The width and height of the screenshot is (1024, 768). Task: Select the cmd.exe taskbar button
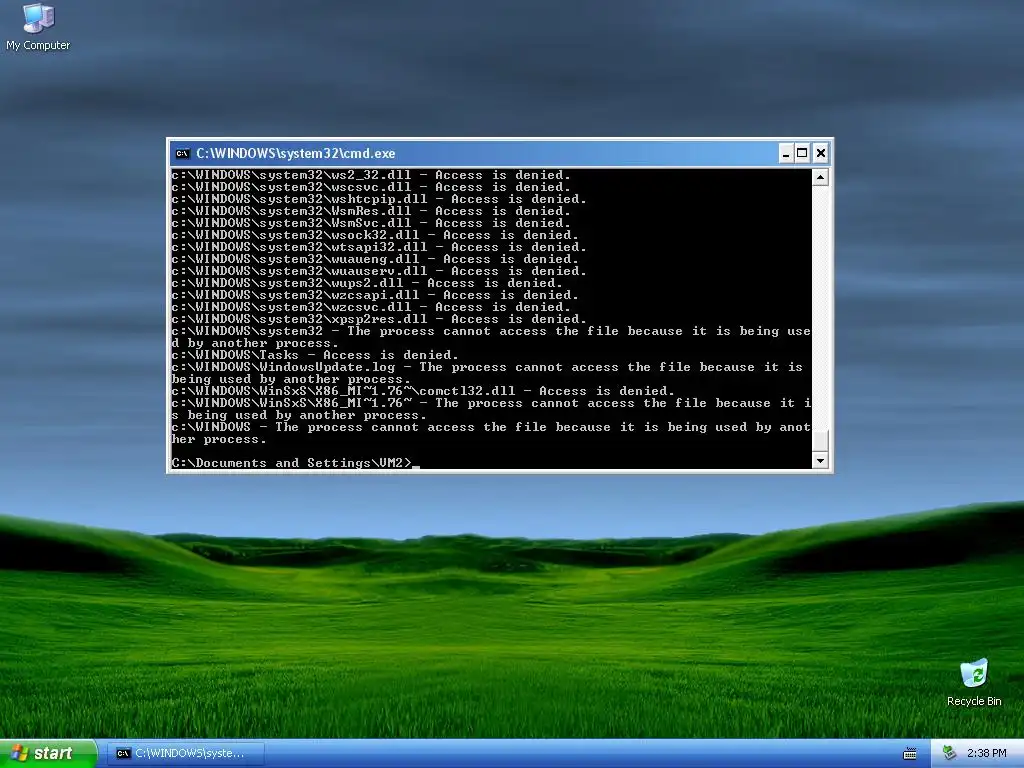[186, 753]
